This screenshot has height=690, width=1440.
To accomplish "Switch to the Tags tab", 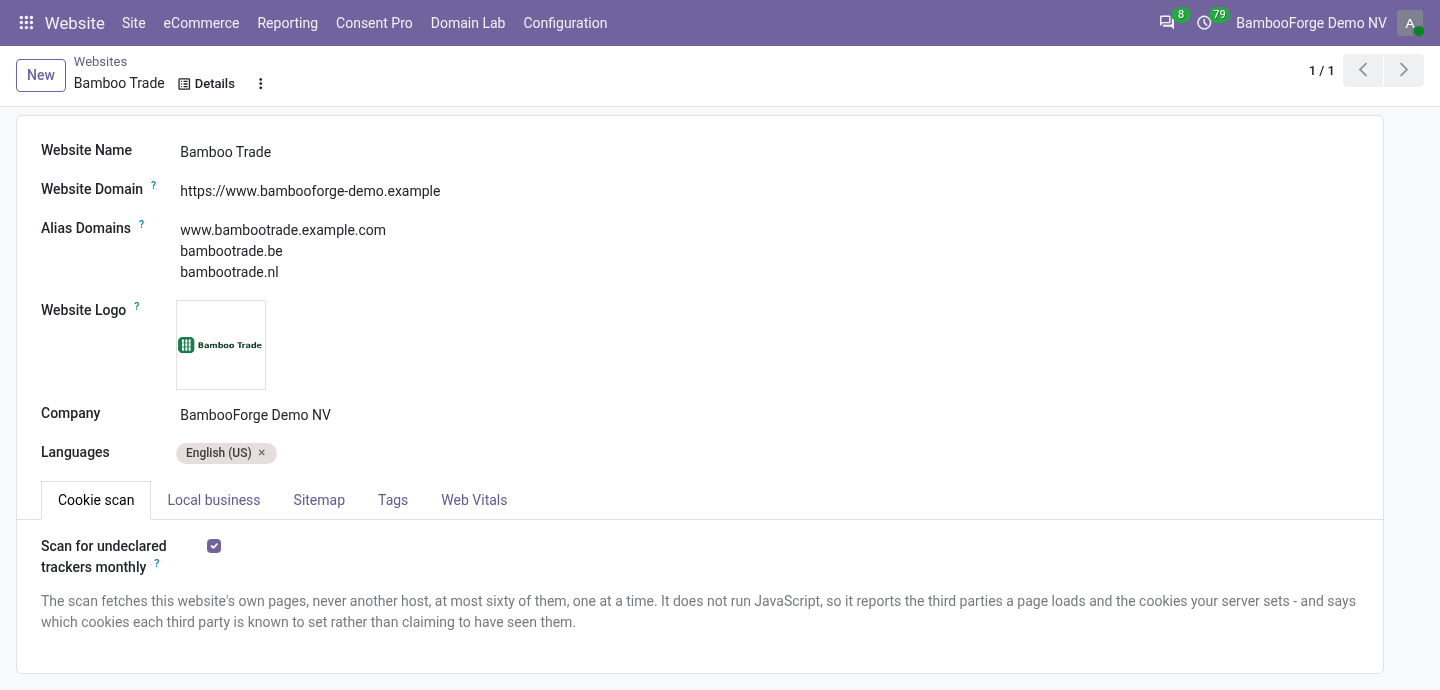I will tap(393, 500).
